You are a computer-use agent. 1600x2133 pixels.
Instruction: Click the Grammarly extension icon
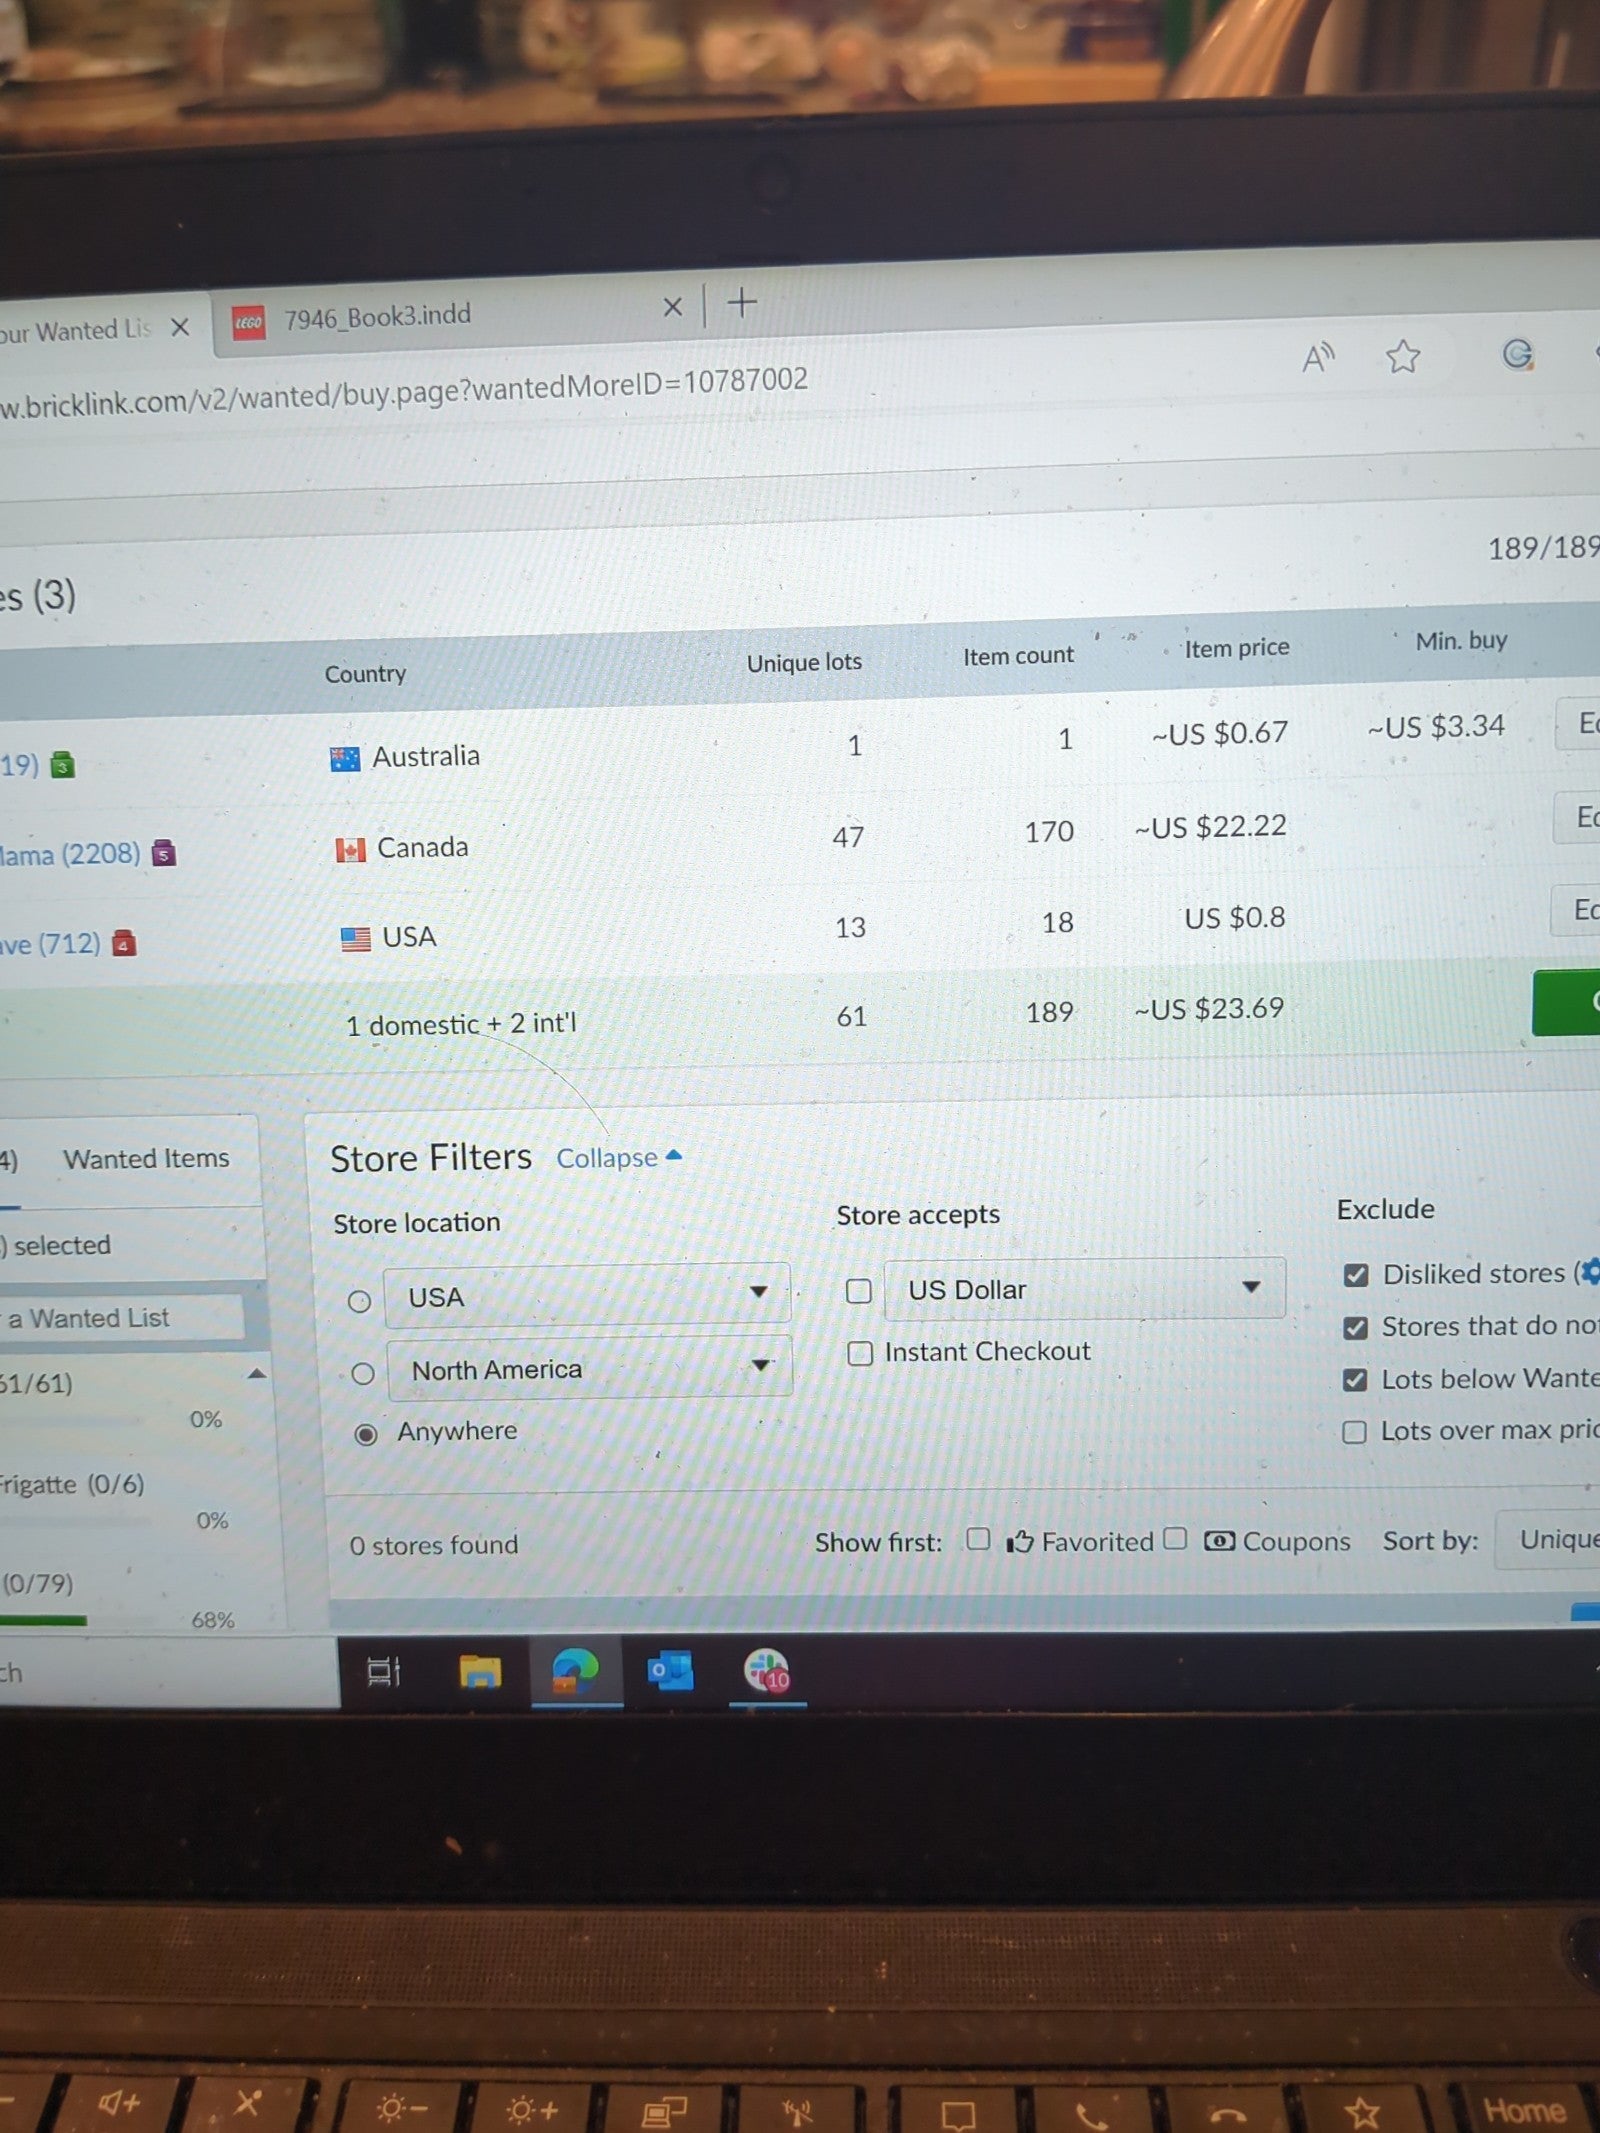1517,354
